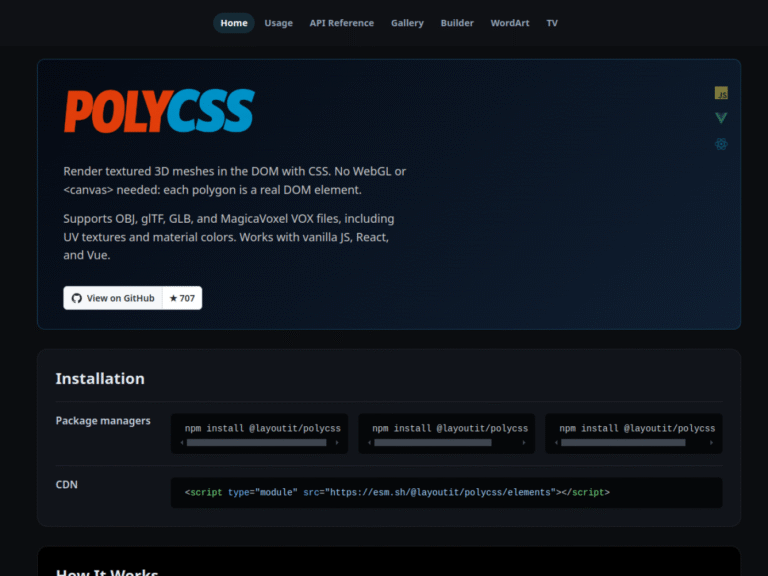Viewport: 768px width, 576px height.
Task: Switch to the Usage tab
Action: [278, 23]
